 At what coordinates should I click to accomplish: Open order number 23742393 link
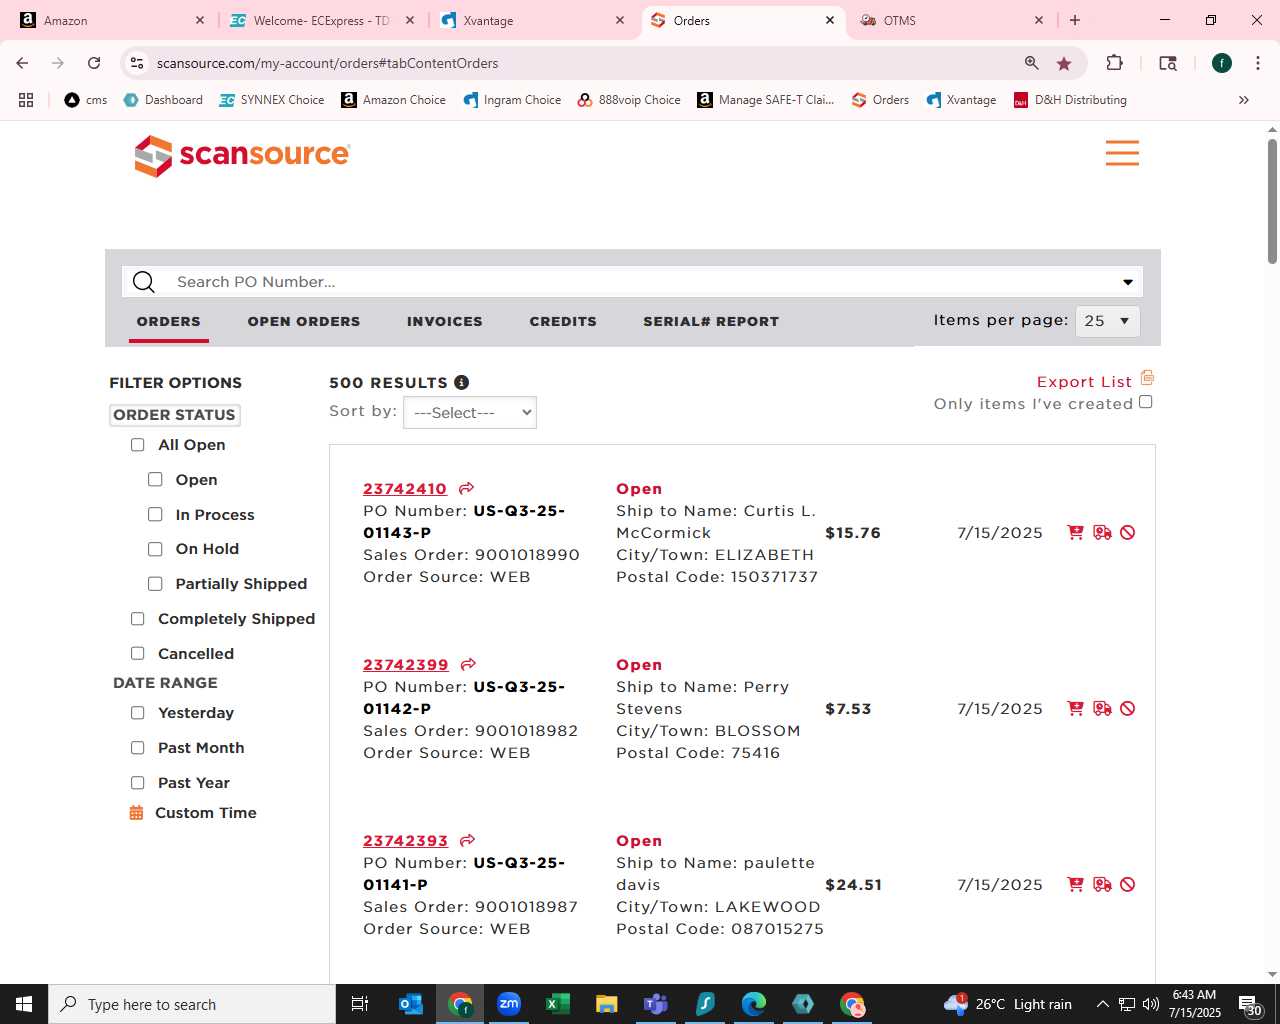tap(406, 841)
